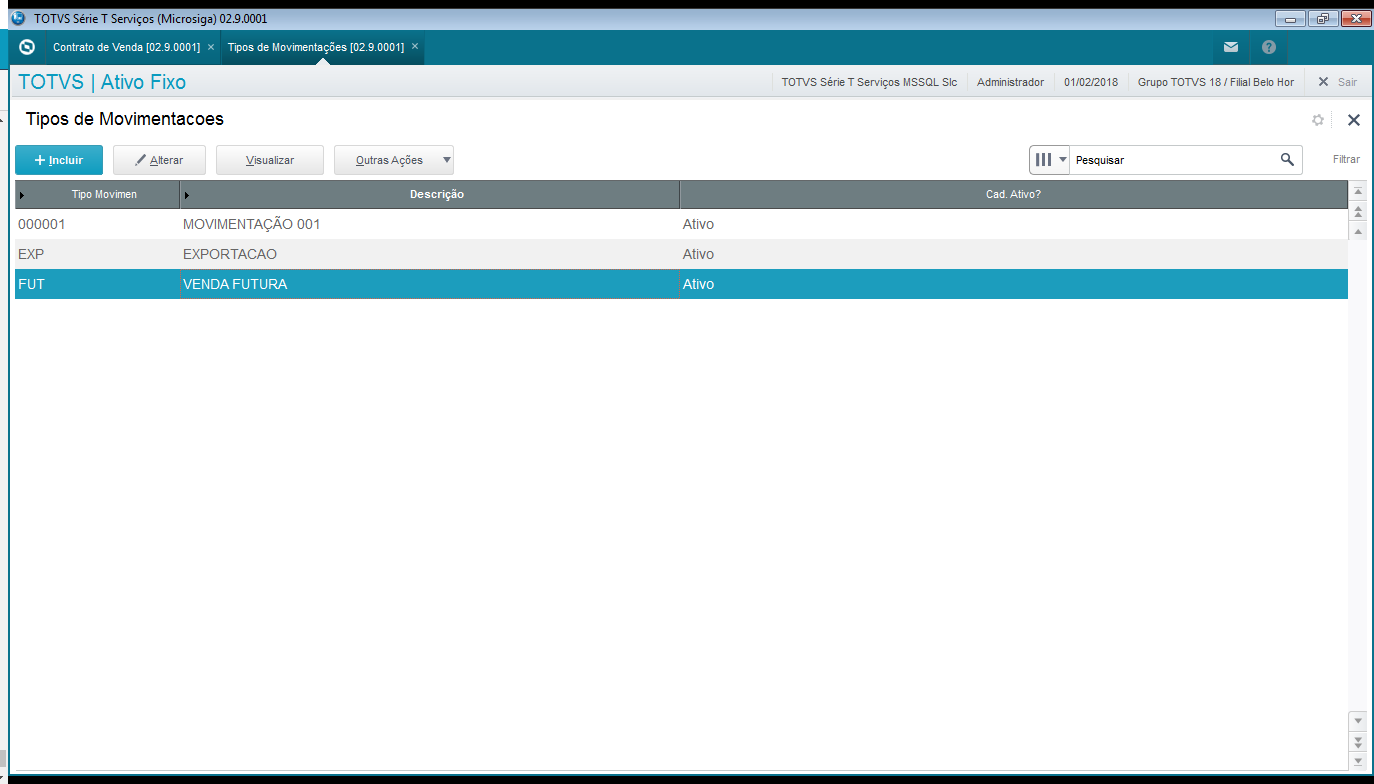Click the Alterar button
Viewport: 1374px width, 784px height.
(x=160, y=160)
